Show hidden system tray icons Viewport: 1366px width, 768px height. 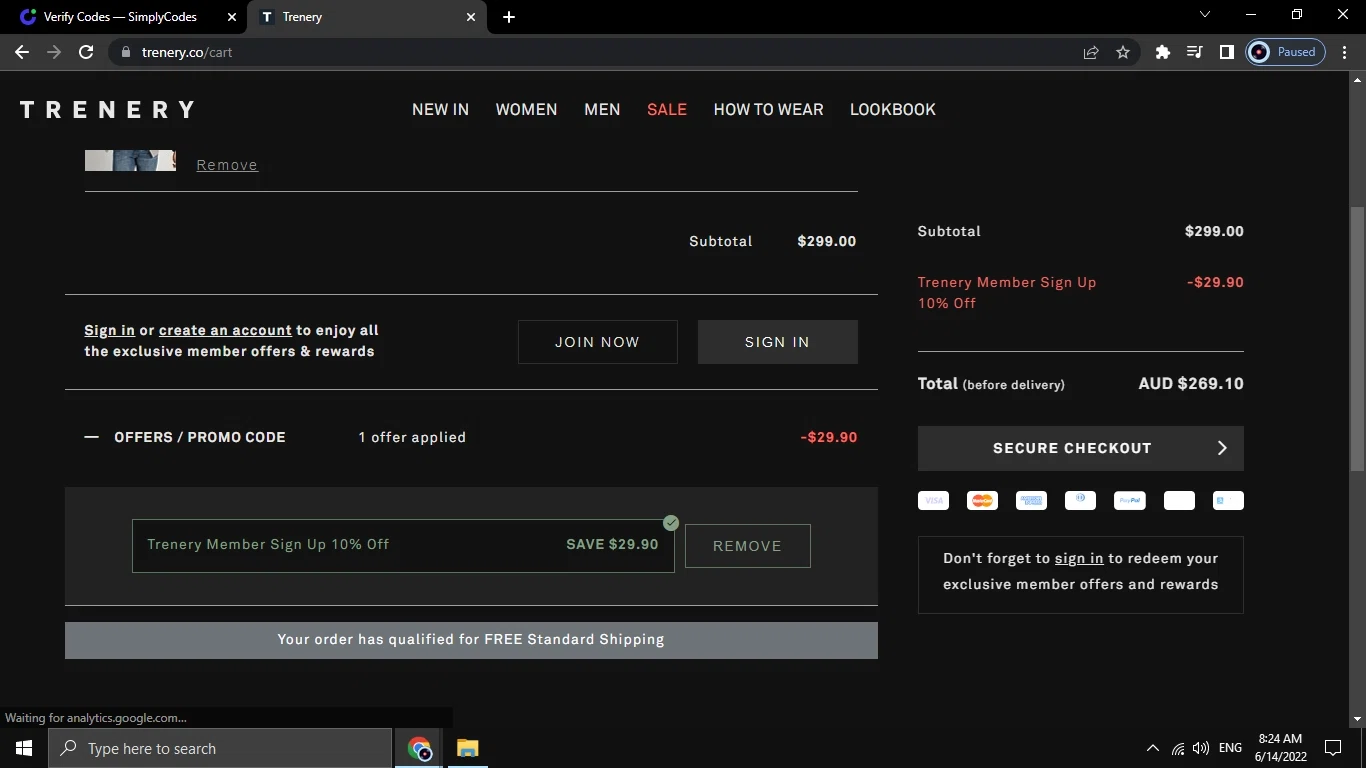[x=1153, y=748]
